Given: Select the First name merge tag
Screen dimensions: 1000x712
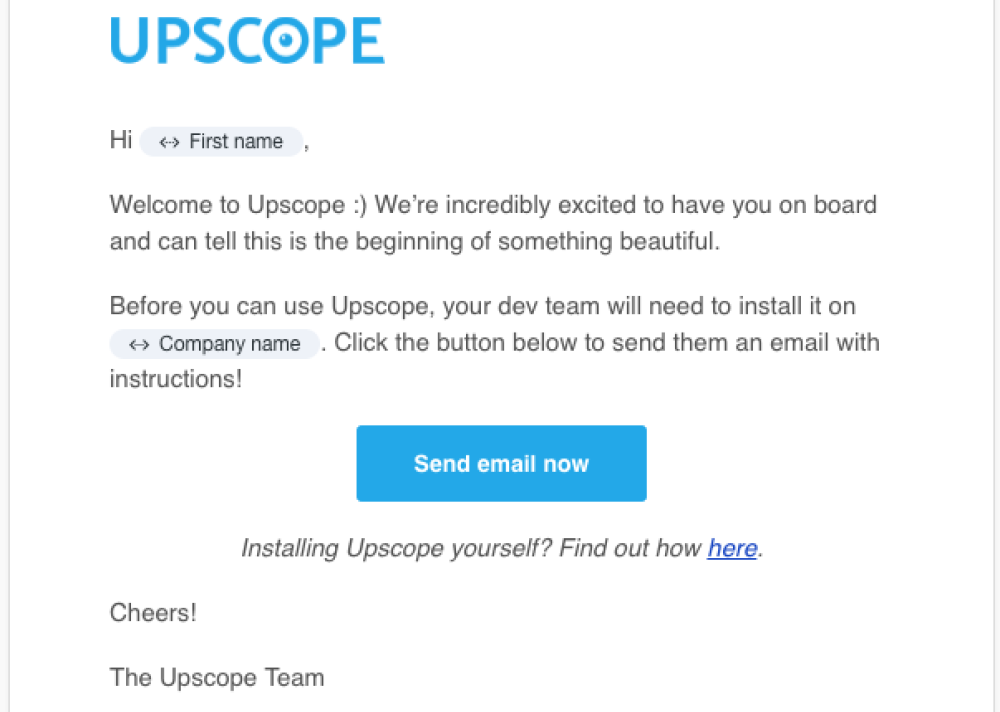Looking at the screenshot, I should 221,142.
